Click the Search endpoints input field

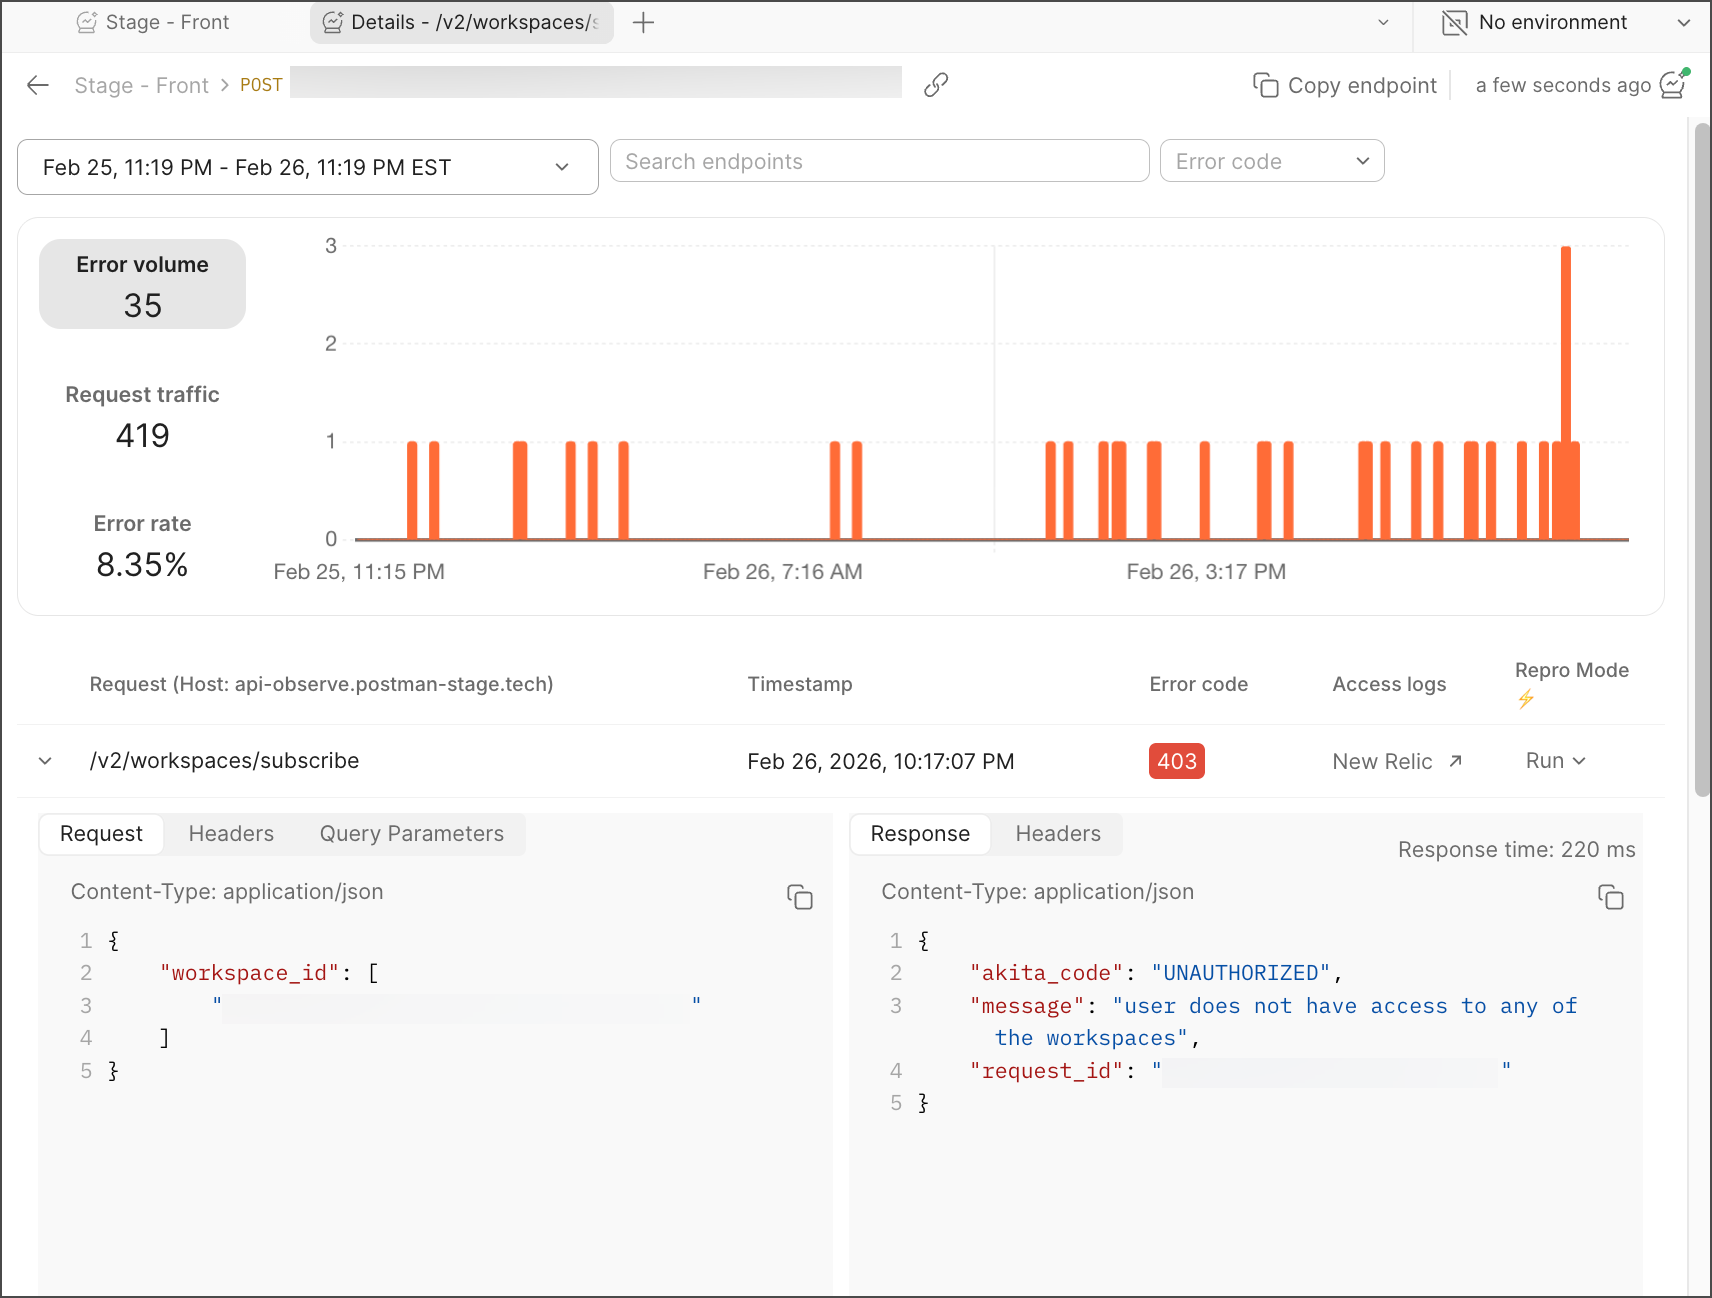coord(879,161)
